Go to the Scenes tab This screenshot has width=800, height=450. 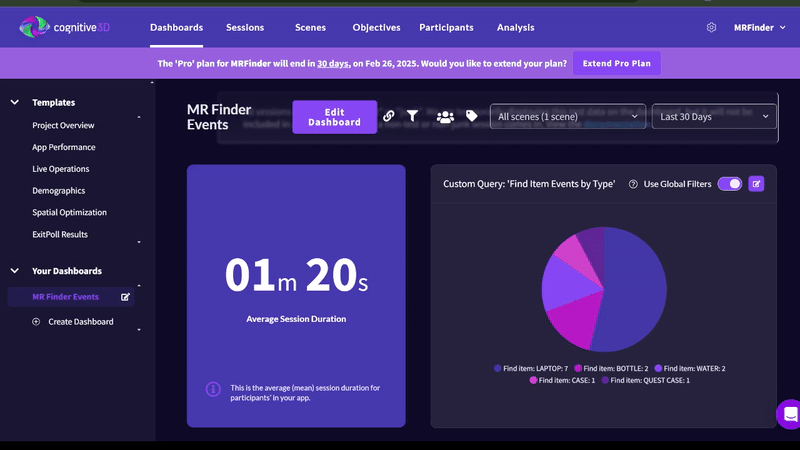pyautogui.click(x=310, y=28)
